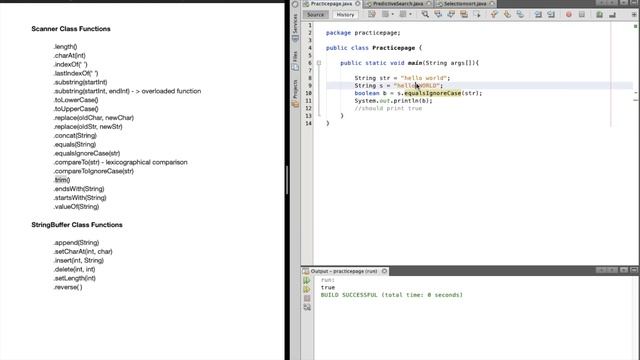
Task: Click 'StringBuffer Class Functions' heading
Action: (x=77, y=225)
